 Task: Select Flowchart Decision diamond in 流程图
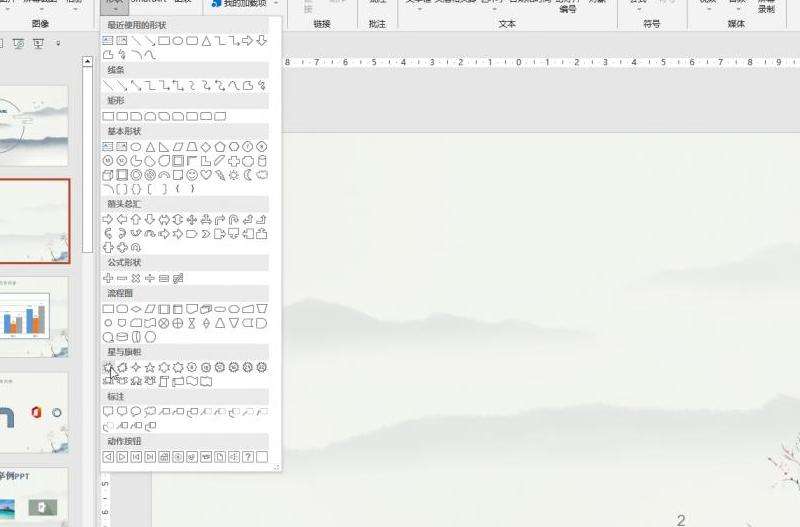tap(136, 309)
